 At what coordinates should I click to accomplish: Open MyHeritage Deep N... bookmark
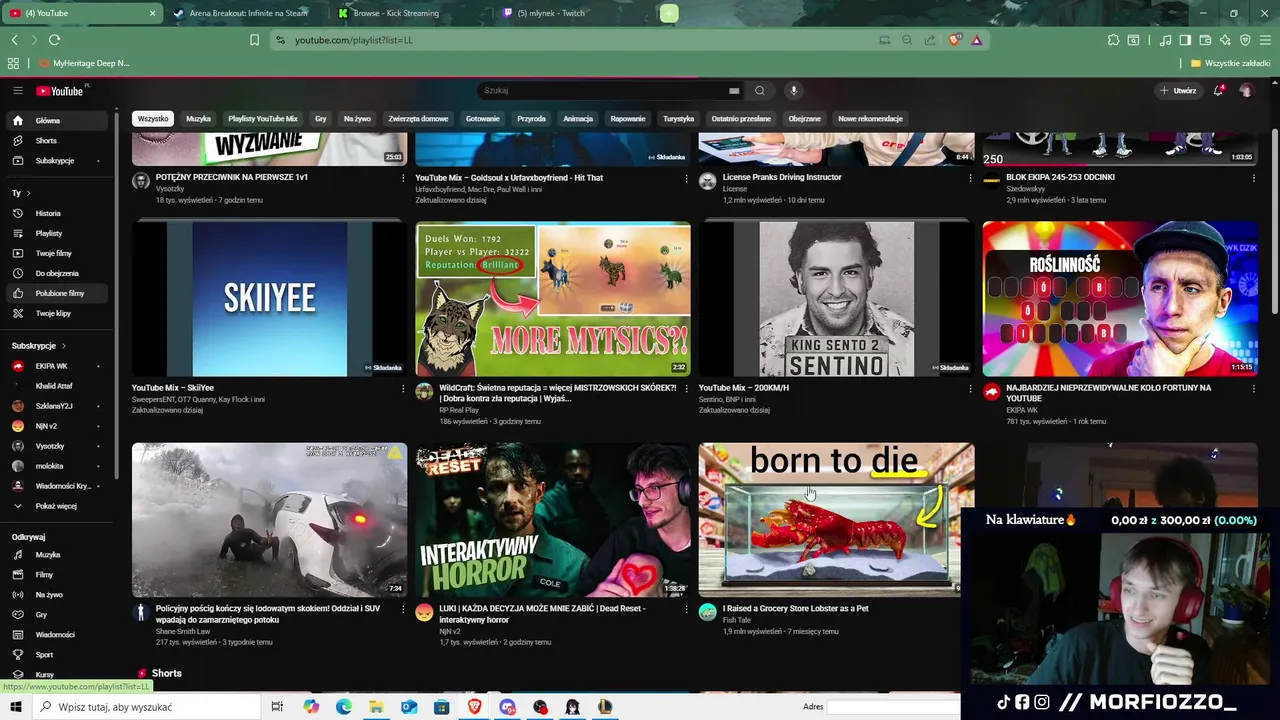pyautogui.click(x=84, y=63)
